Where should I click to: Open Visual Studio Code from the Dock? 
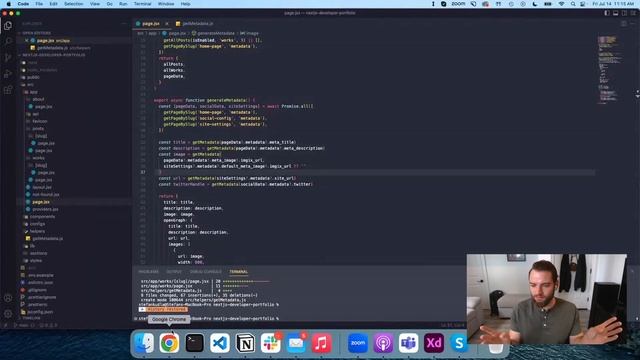tap(220, 343)
